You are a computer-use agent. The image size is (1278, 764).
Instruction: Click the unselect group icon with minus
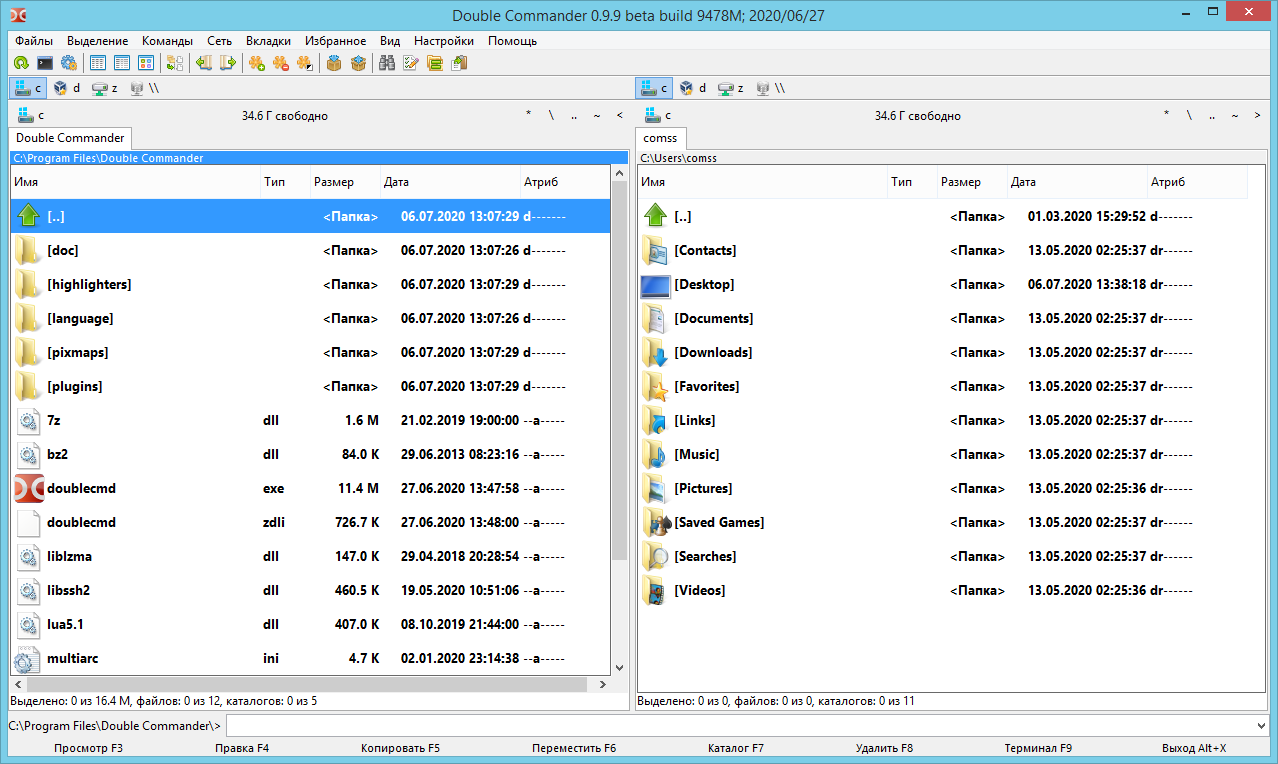click(281, 63)
